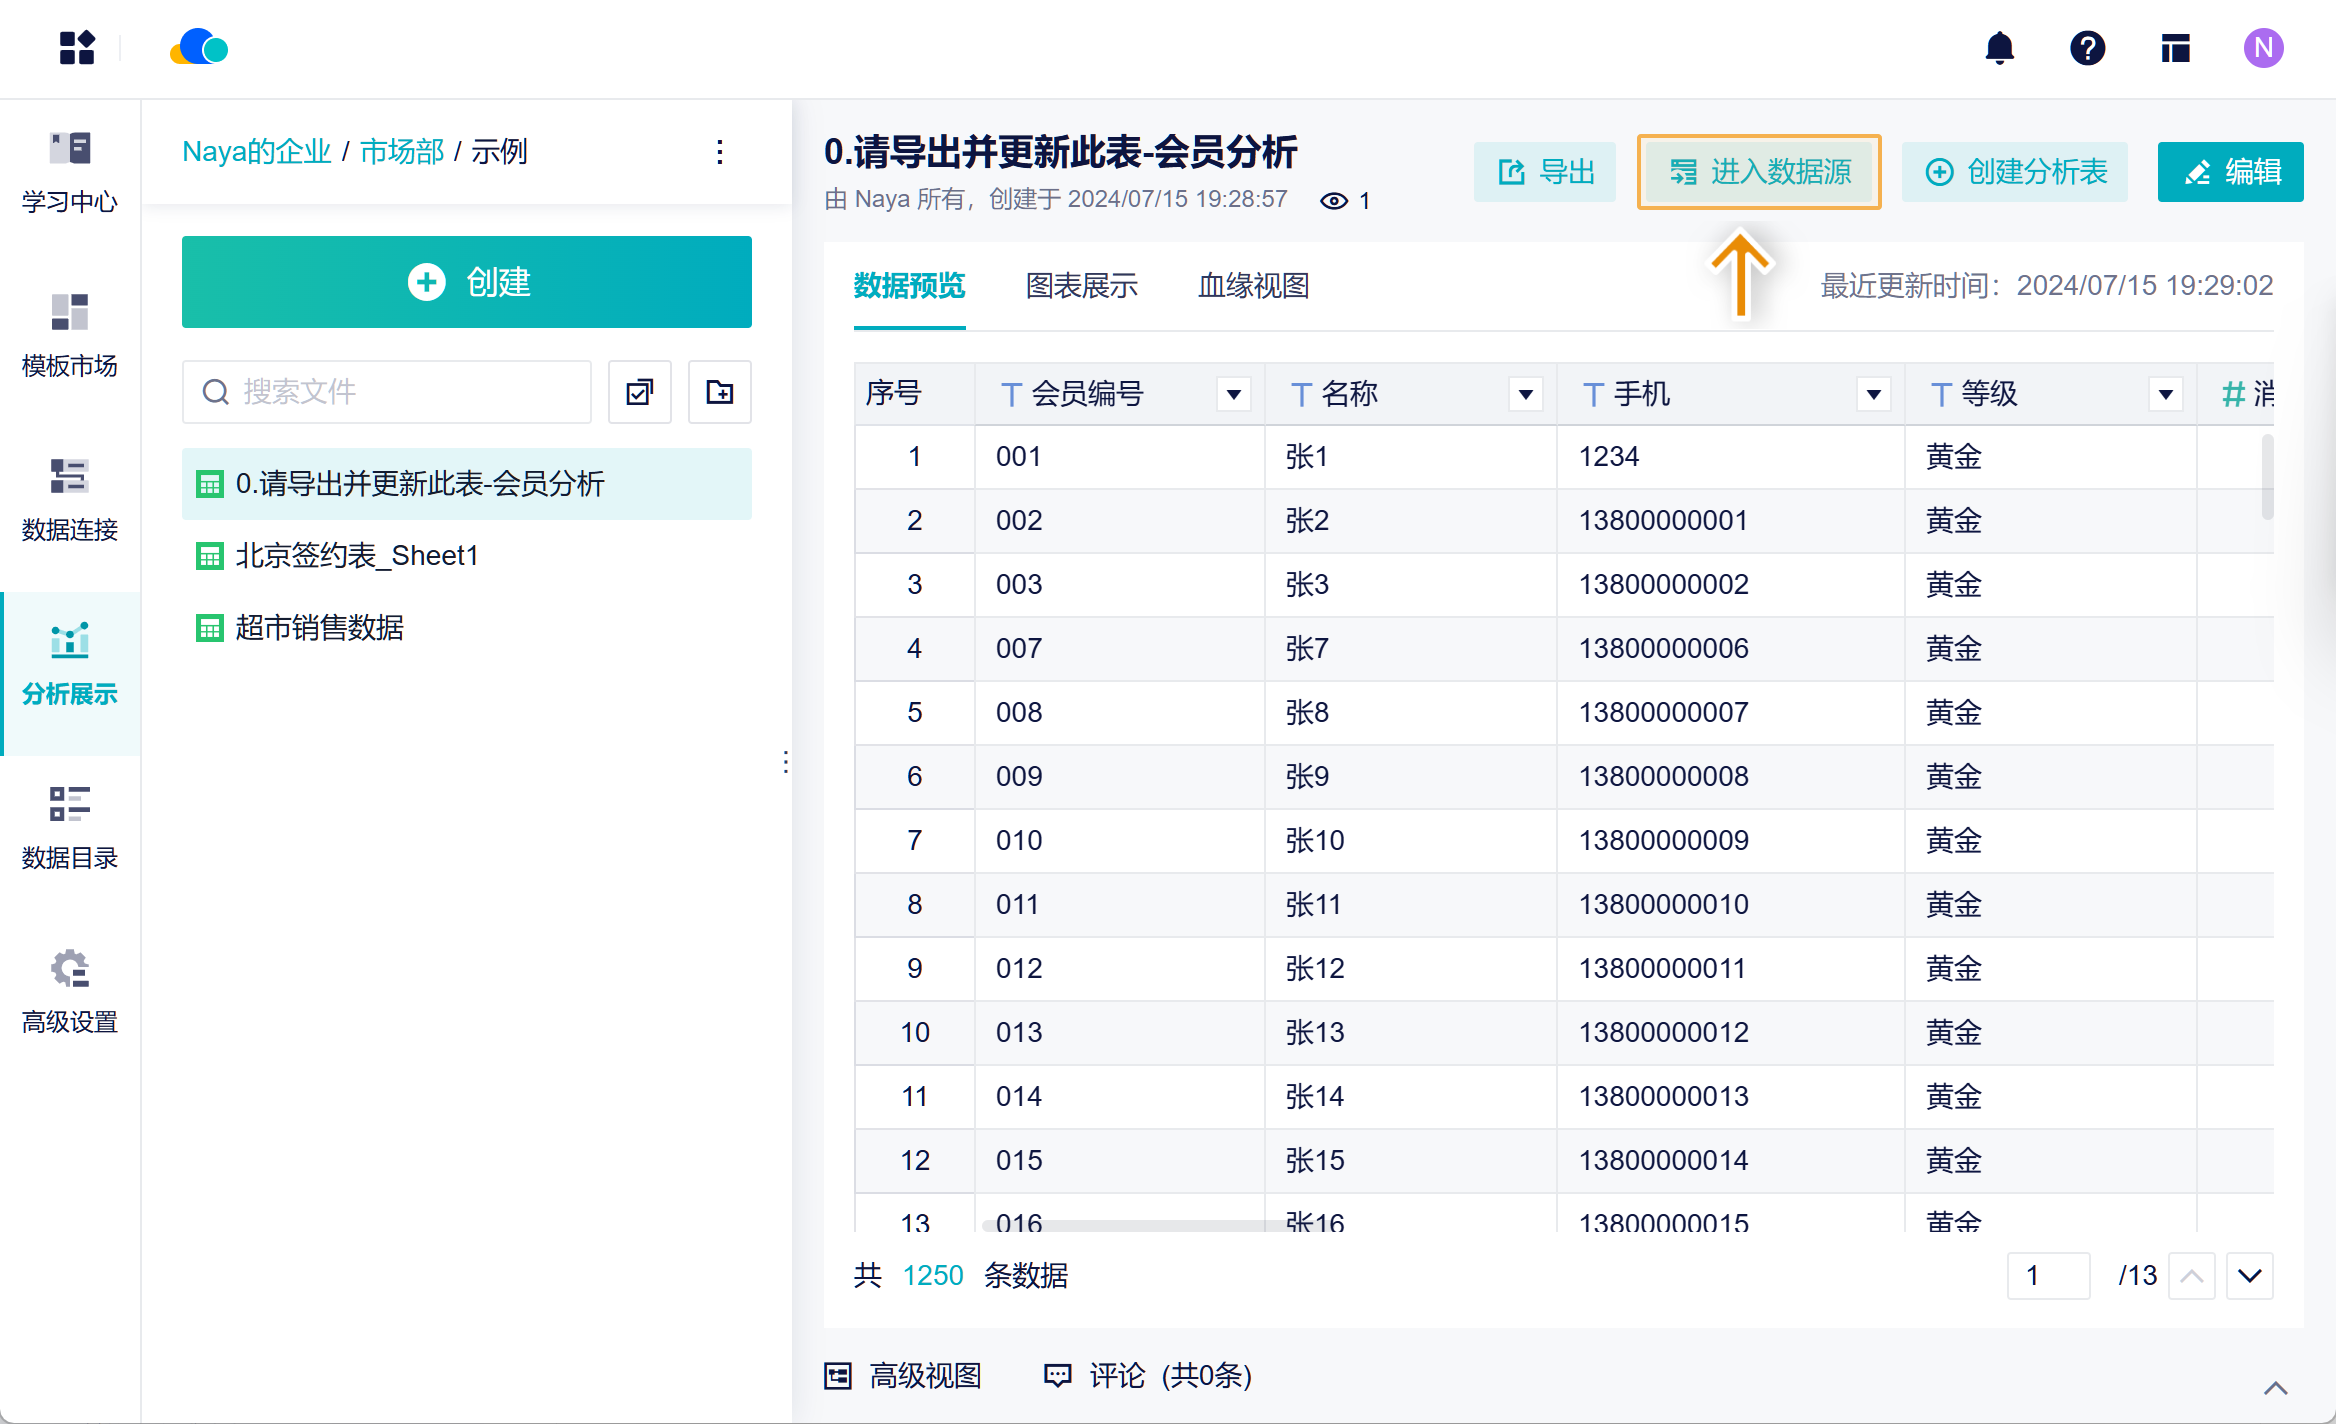This screenshot has width=2336, height=1424.
Task: Click the 进入数据源 button
Action: pos(1759,172)
